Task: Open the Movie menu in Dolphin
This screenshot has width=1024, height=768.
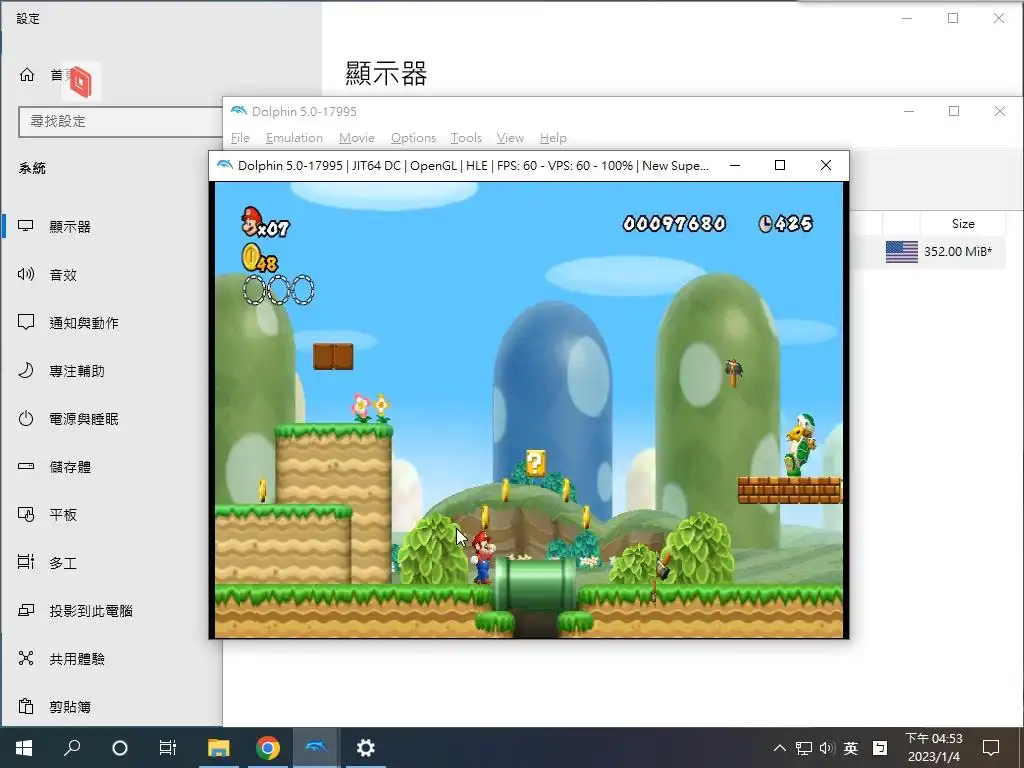Action: click(357, 138)
